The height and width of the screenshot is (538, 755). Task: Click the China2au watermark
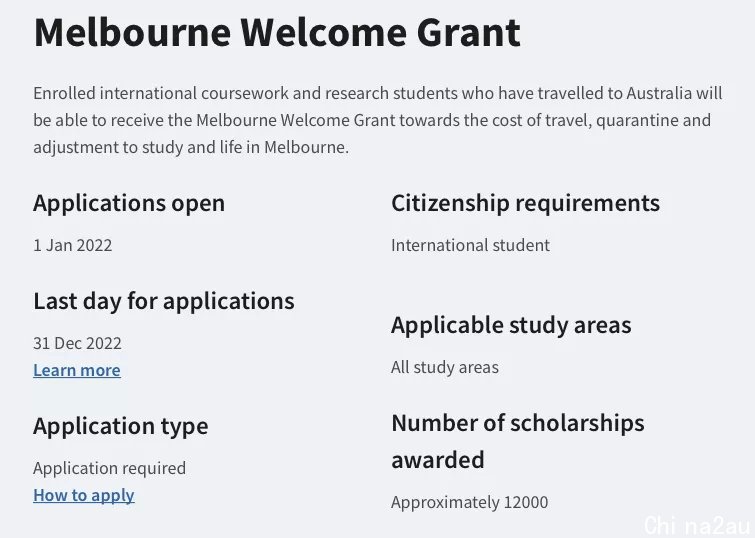(697, 525)
